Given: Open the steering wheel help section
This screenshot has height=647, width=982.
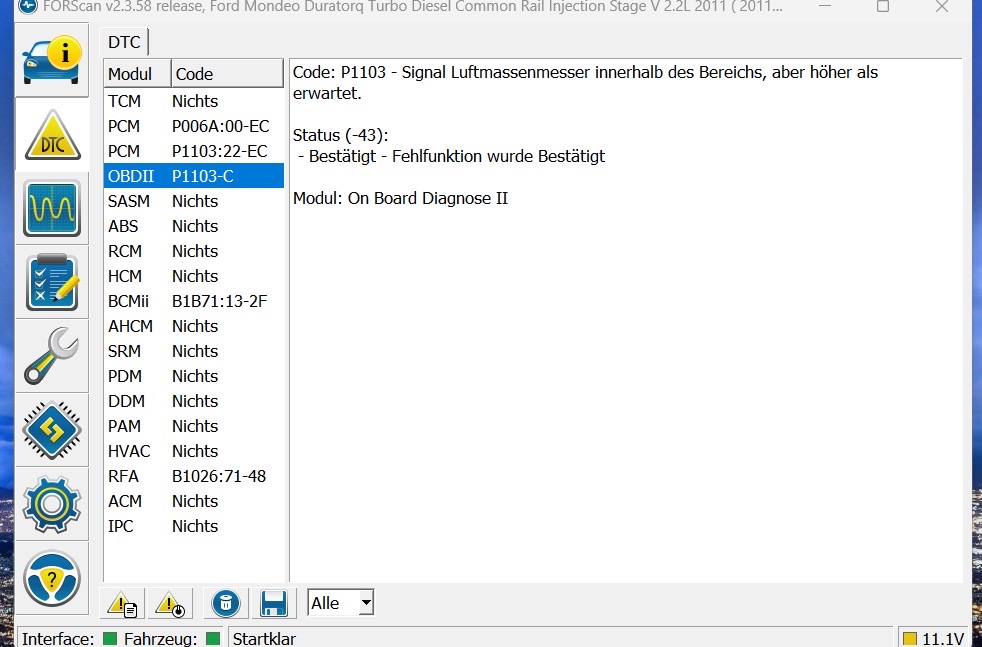Looking at the screenshot, I should [x=52, y=578].
